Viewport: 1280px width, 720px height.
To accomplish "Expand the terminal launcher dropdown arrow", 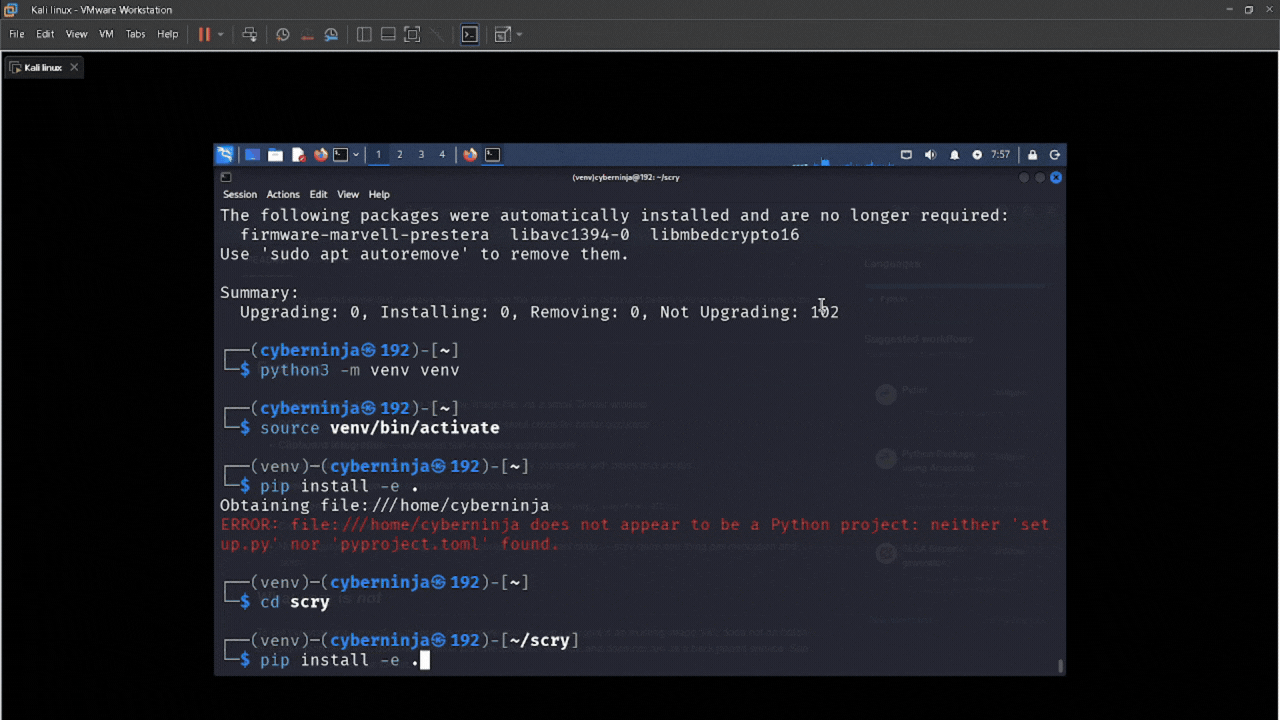I will 355,154.
